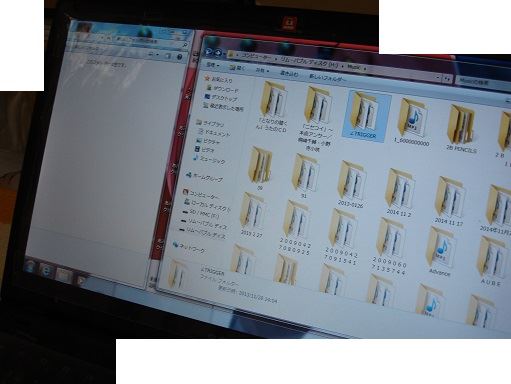Open the Advance music folder
Viewport: 511px width, 384px height.
click(440, 252)
